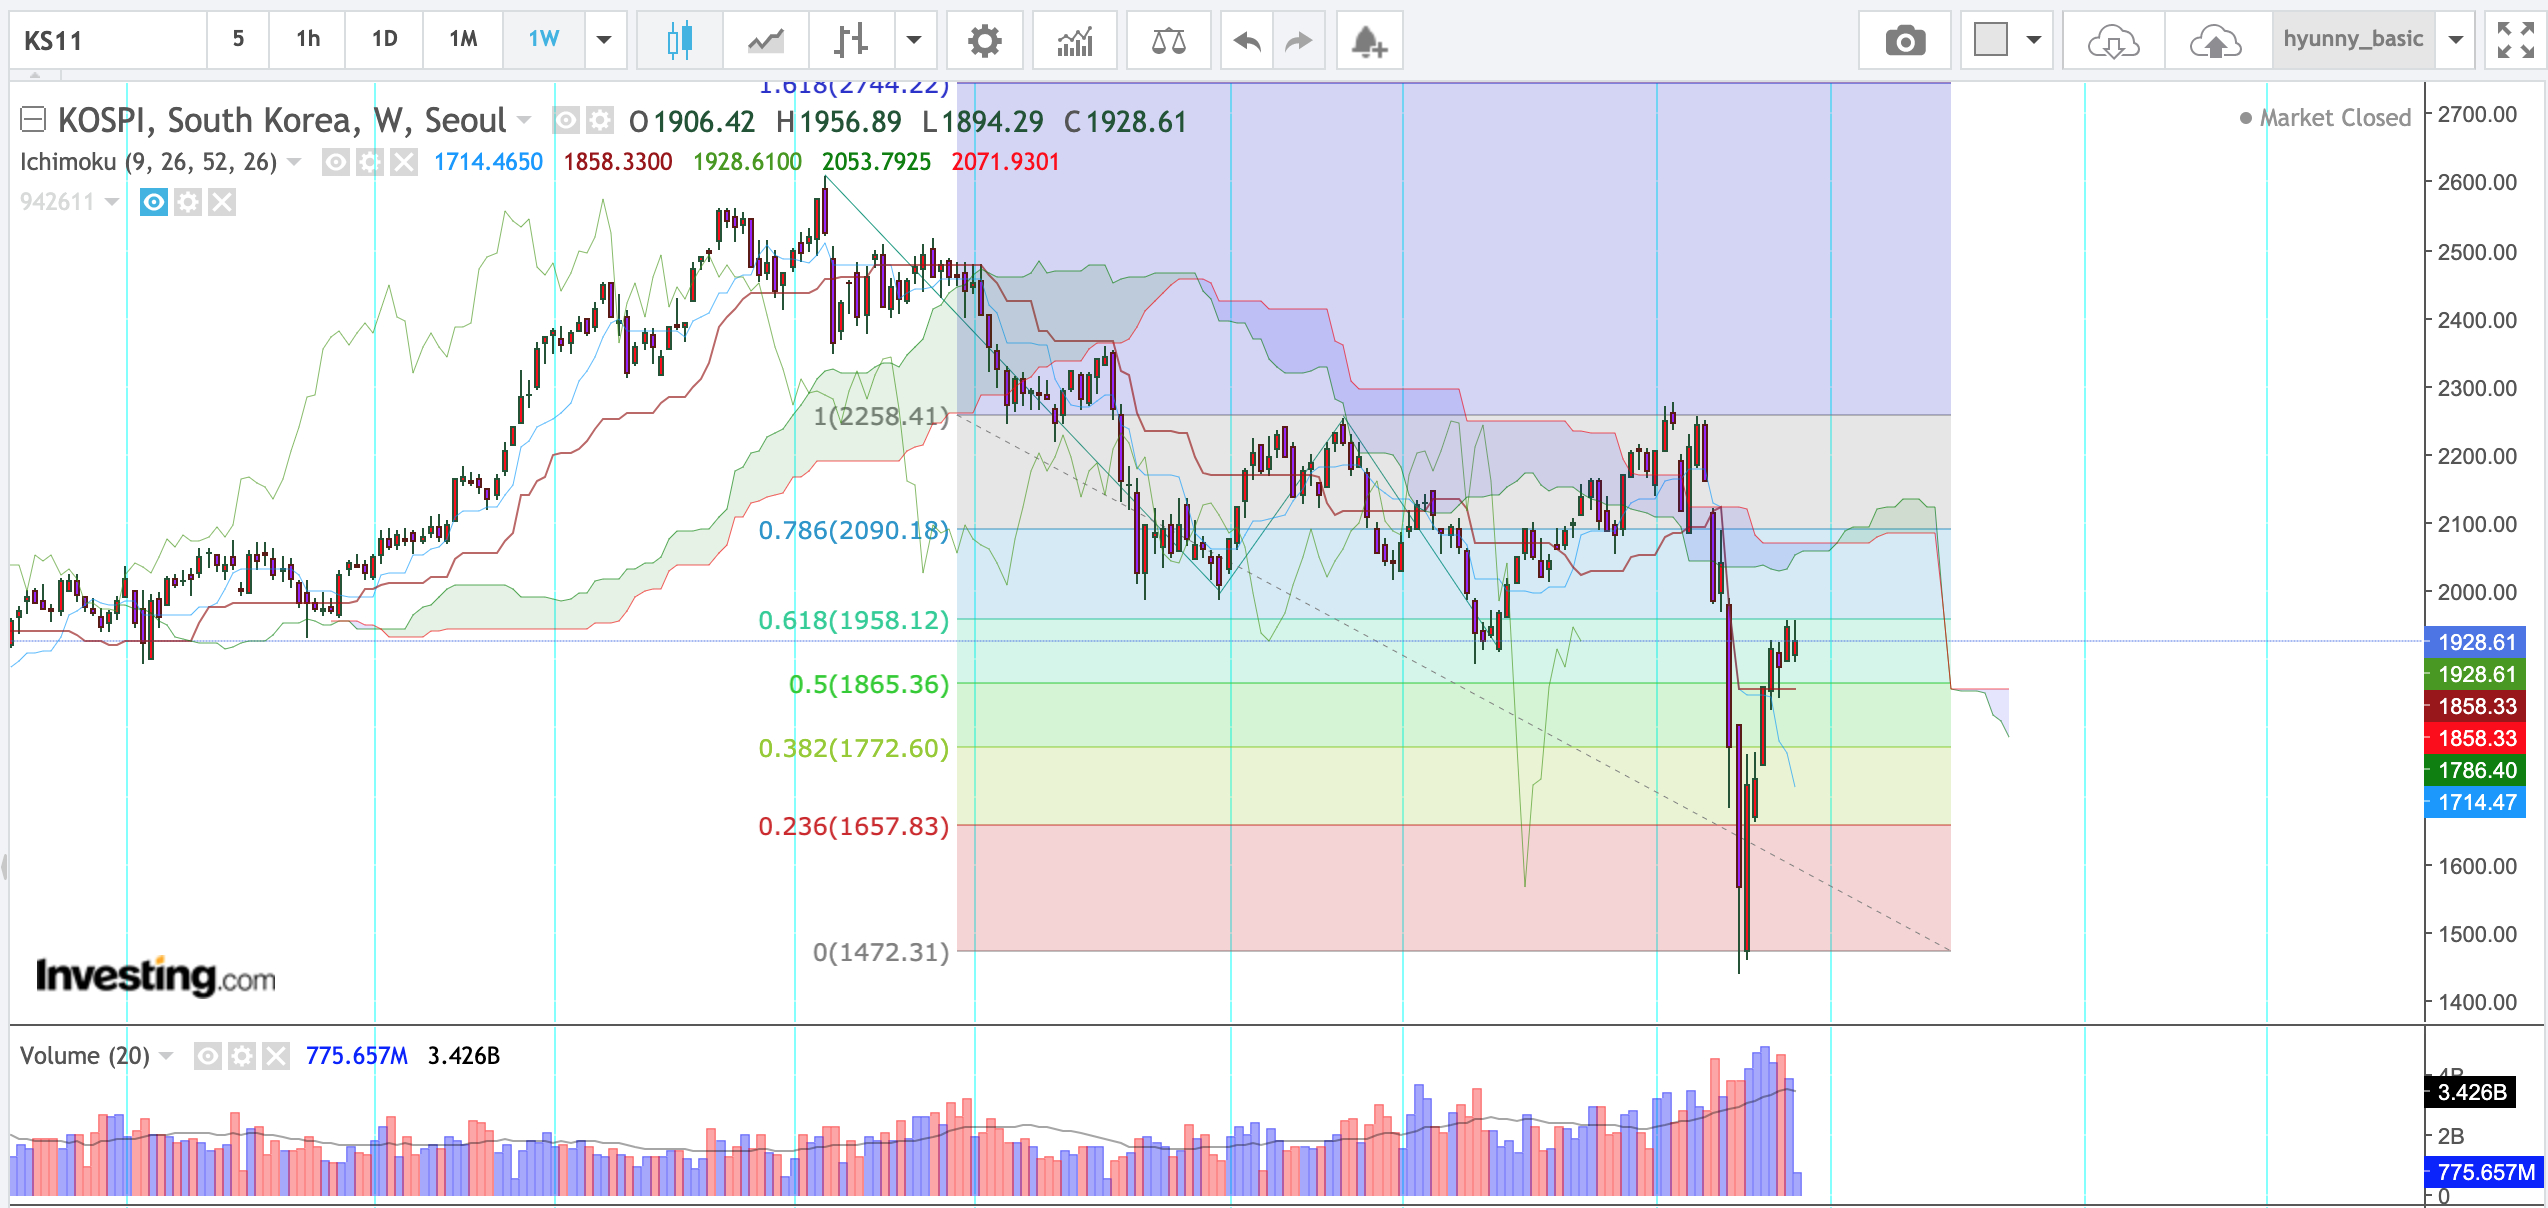
Task: Switch to 1D timeframe
Action: tap(384, 40)
